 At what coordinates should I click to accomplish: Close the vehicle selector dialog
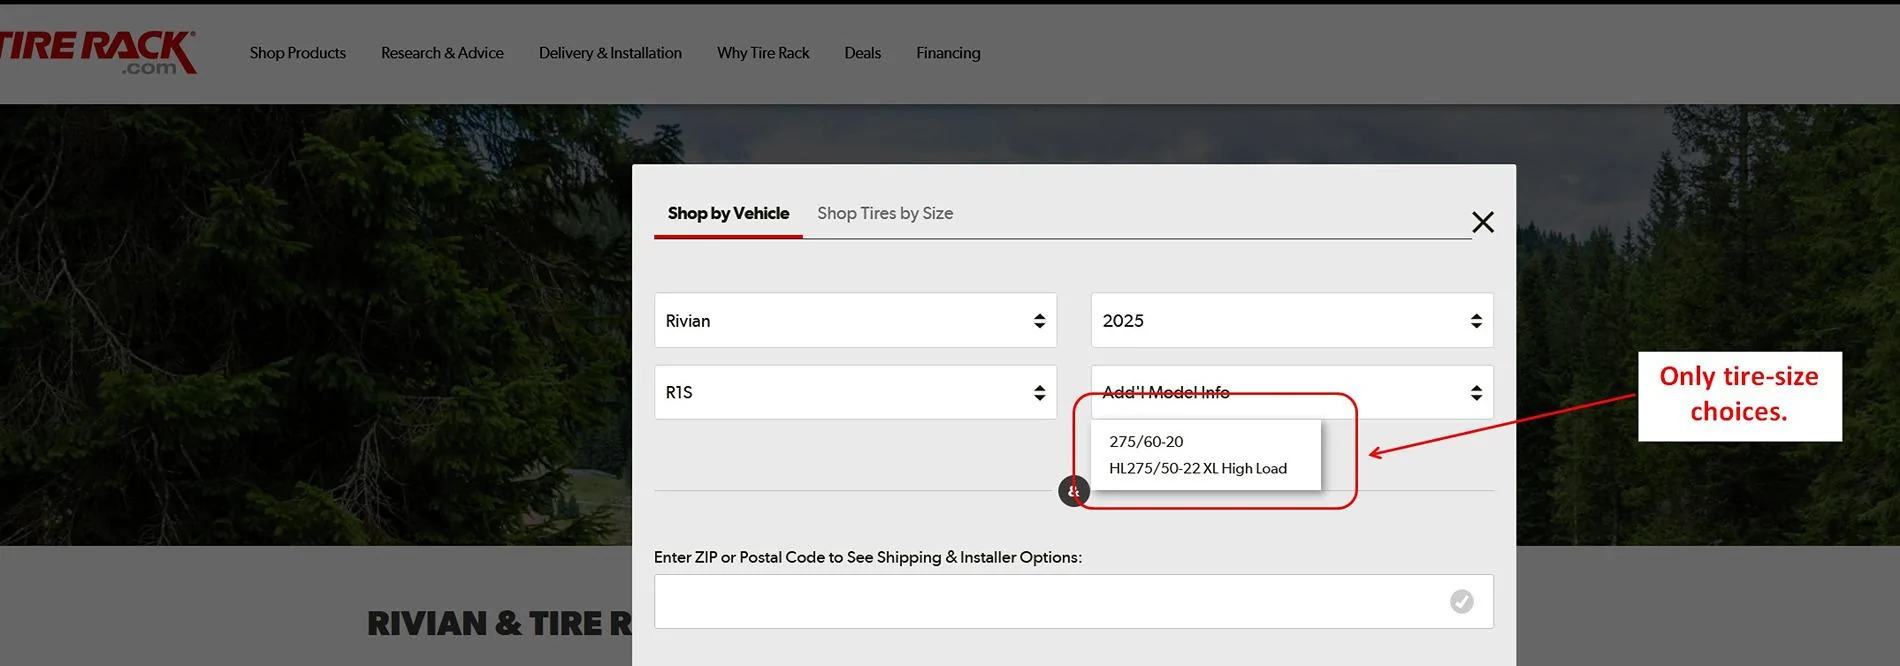point(1483,222)
